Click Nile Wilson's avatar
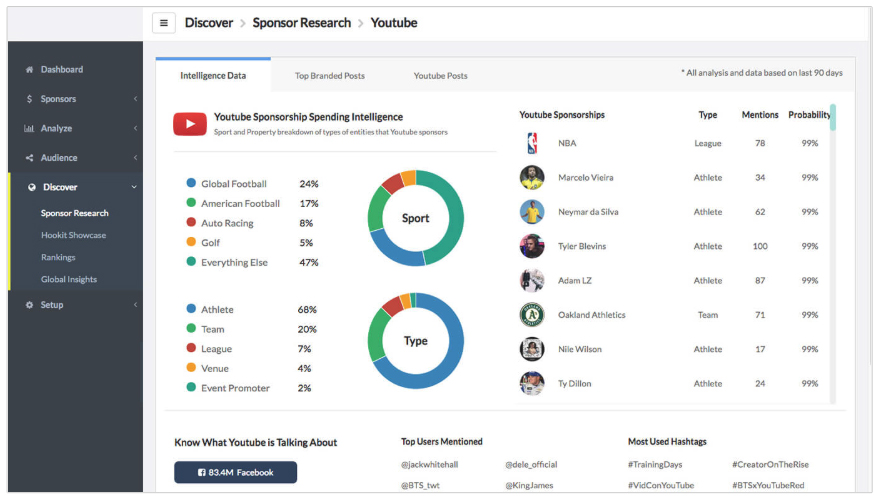This screenshot has height=500, width=878. click(x=532, y=349)
